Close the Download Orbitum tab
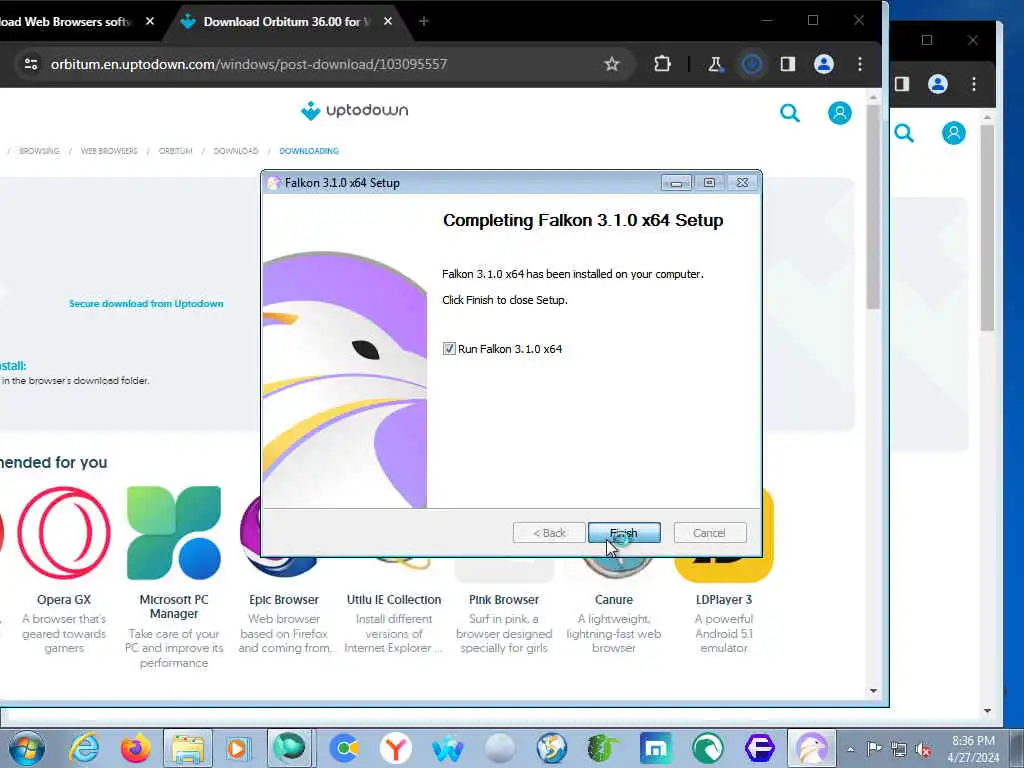Image resolution: width=1024 pixels, height=768 pixels. click(388, 22)
